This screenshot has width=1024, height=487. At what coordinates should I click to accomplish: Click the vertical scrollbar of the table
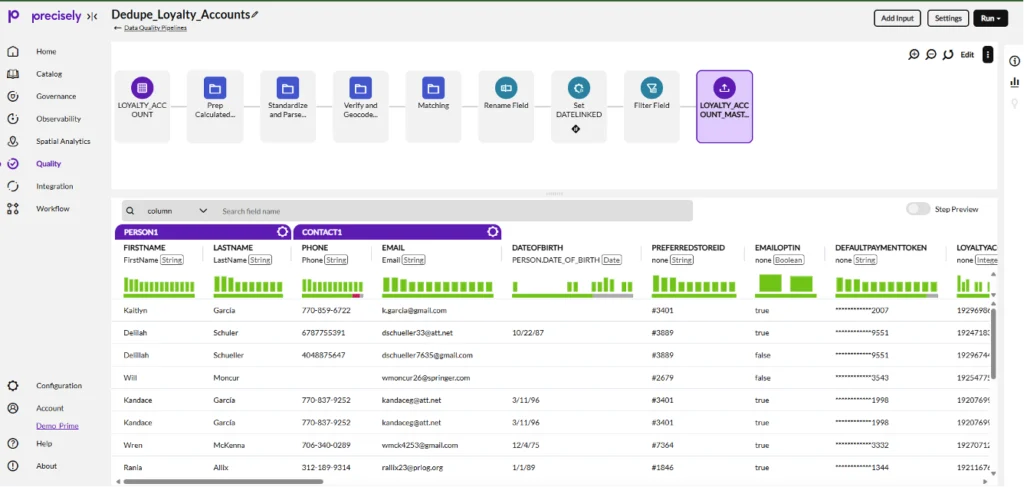[x=994, y=344]
